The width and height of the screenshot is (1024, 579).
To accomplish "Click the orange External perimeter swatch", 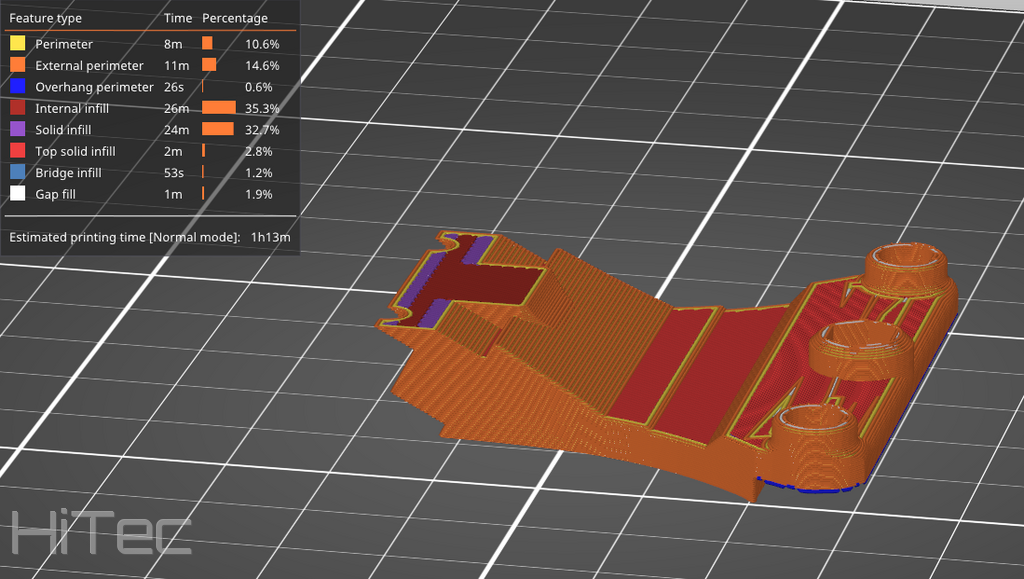I will coord(17,66).
